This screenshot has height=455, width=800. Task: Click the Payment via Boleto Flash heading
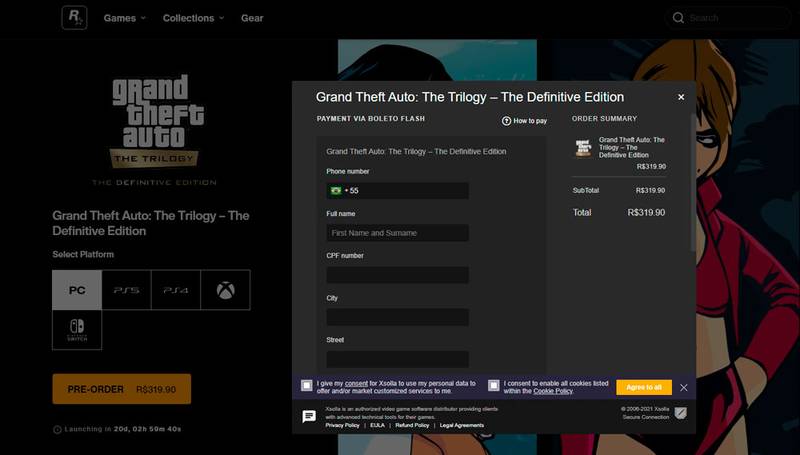click(x=370, y=118)
